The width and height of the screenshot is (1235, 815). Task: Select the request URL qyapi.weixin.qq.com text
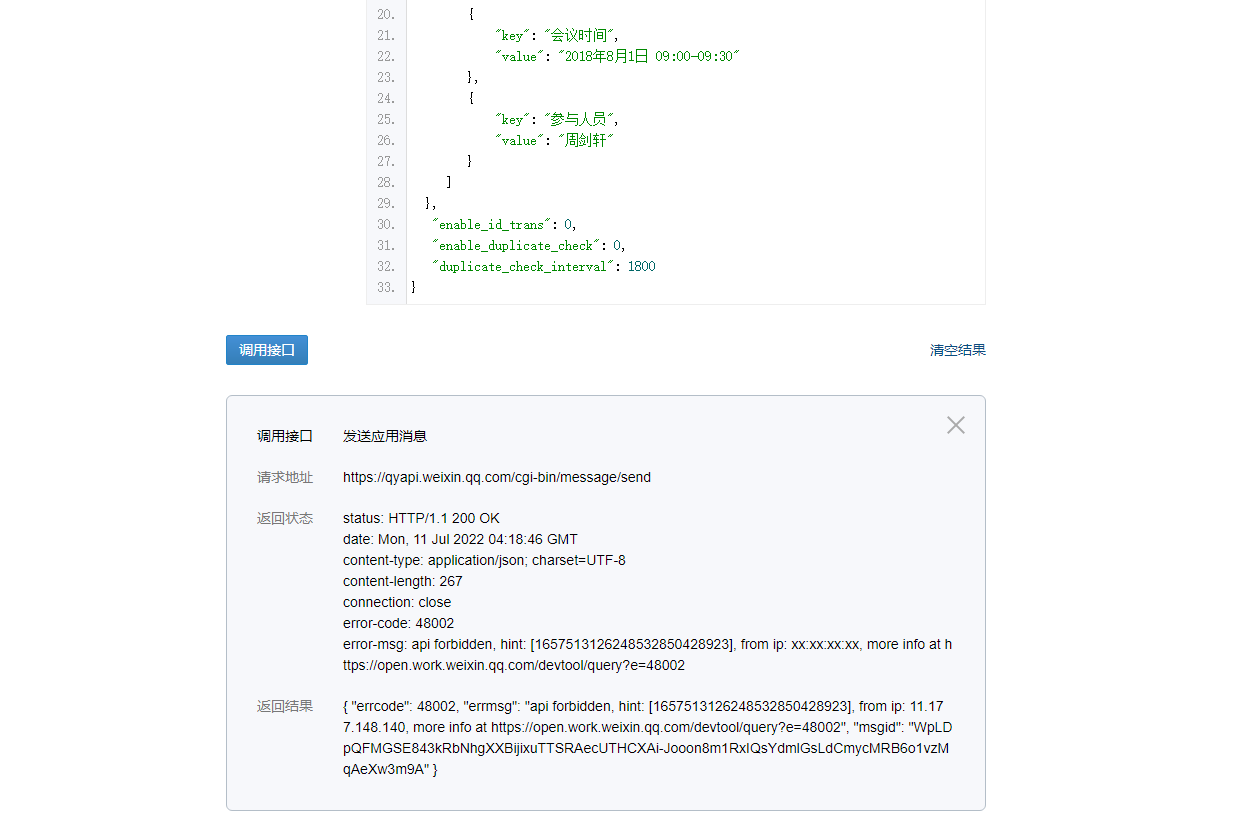[497, 477]
